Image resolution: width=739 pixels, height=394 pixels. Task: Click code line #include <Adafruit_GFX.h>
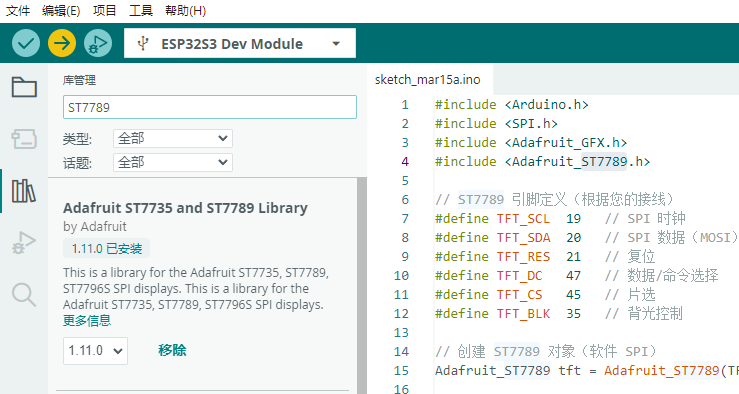pyautogui.click(x=531, y=142)
